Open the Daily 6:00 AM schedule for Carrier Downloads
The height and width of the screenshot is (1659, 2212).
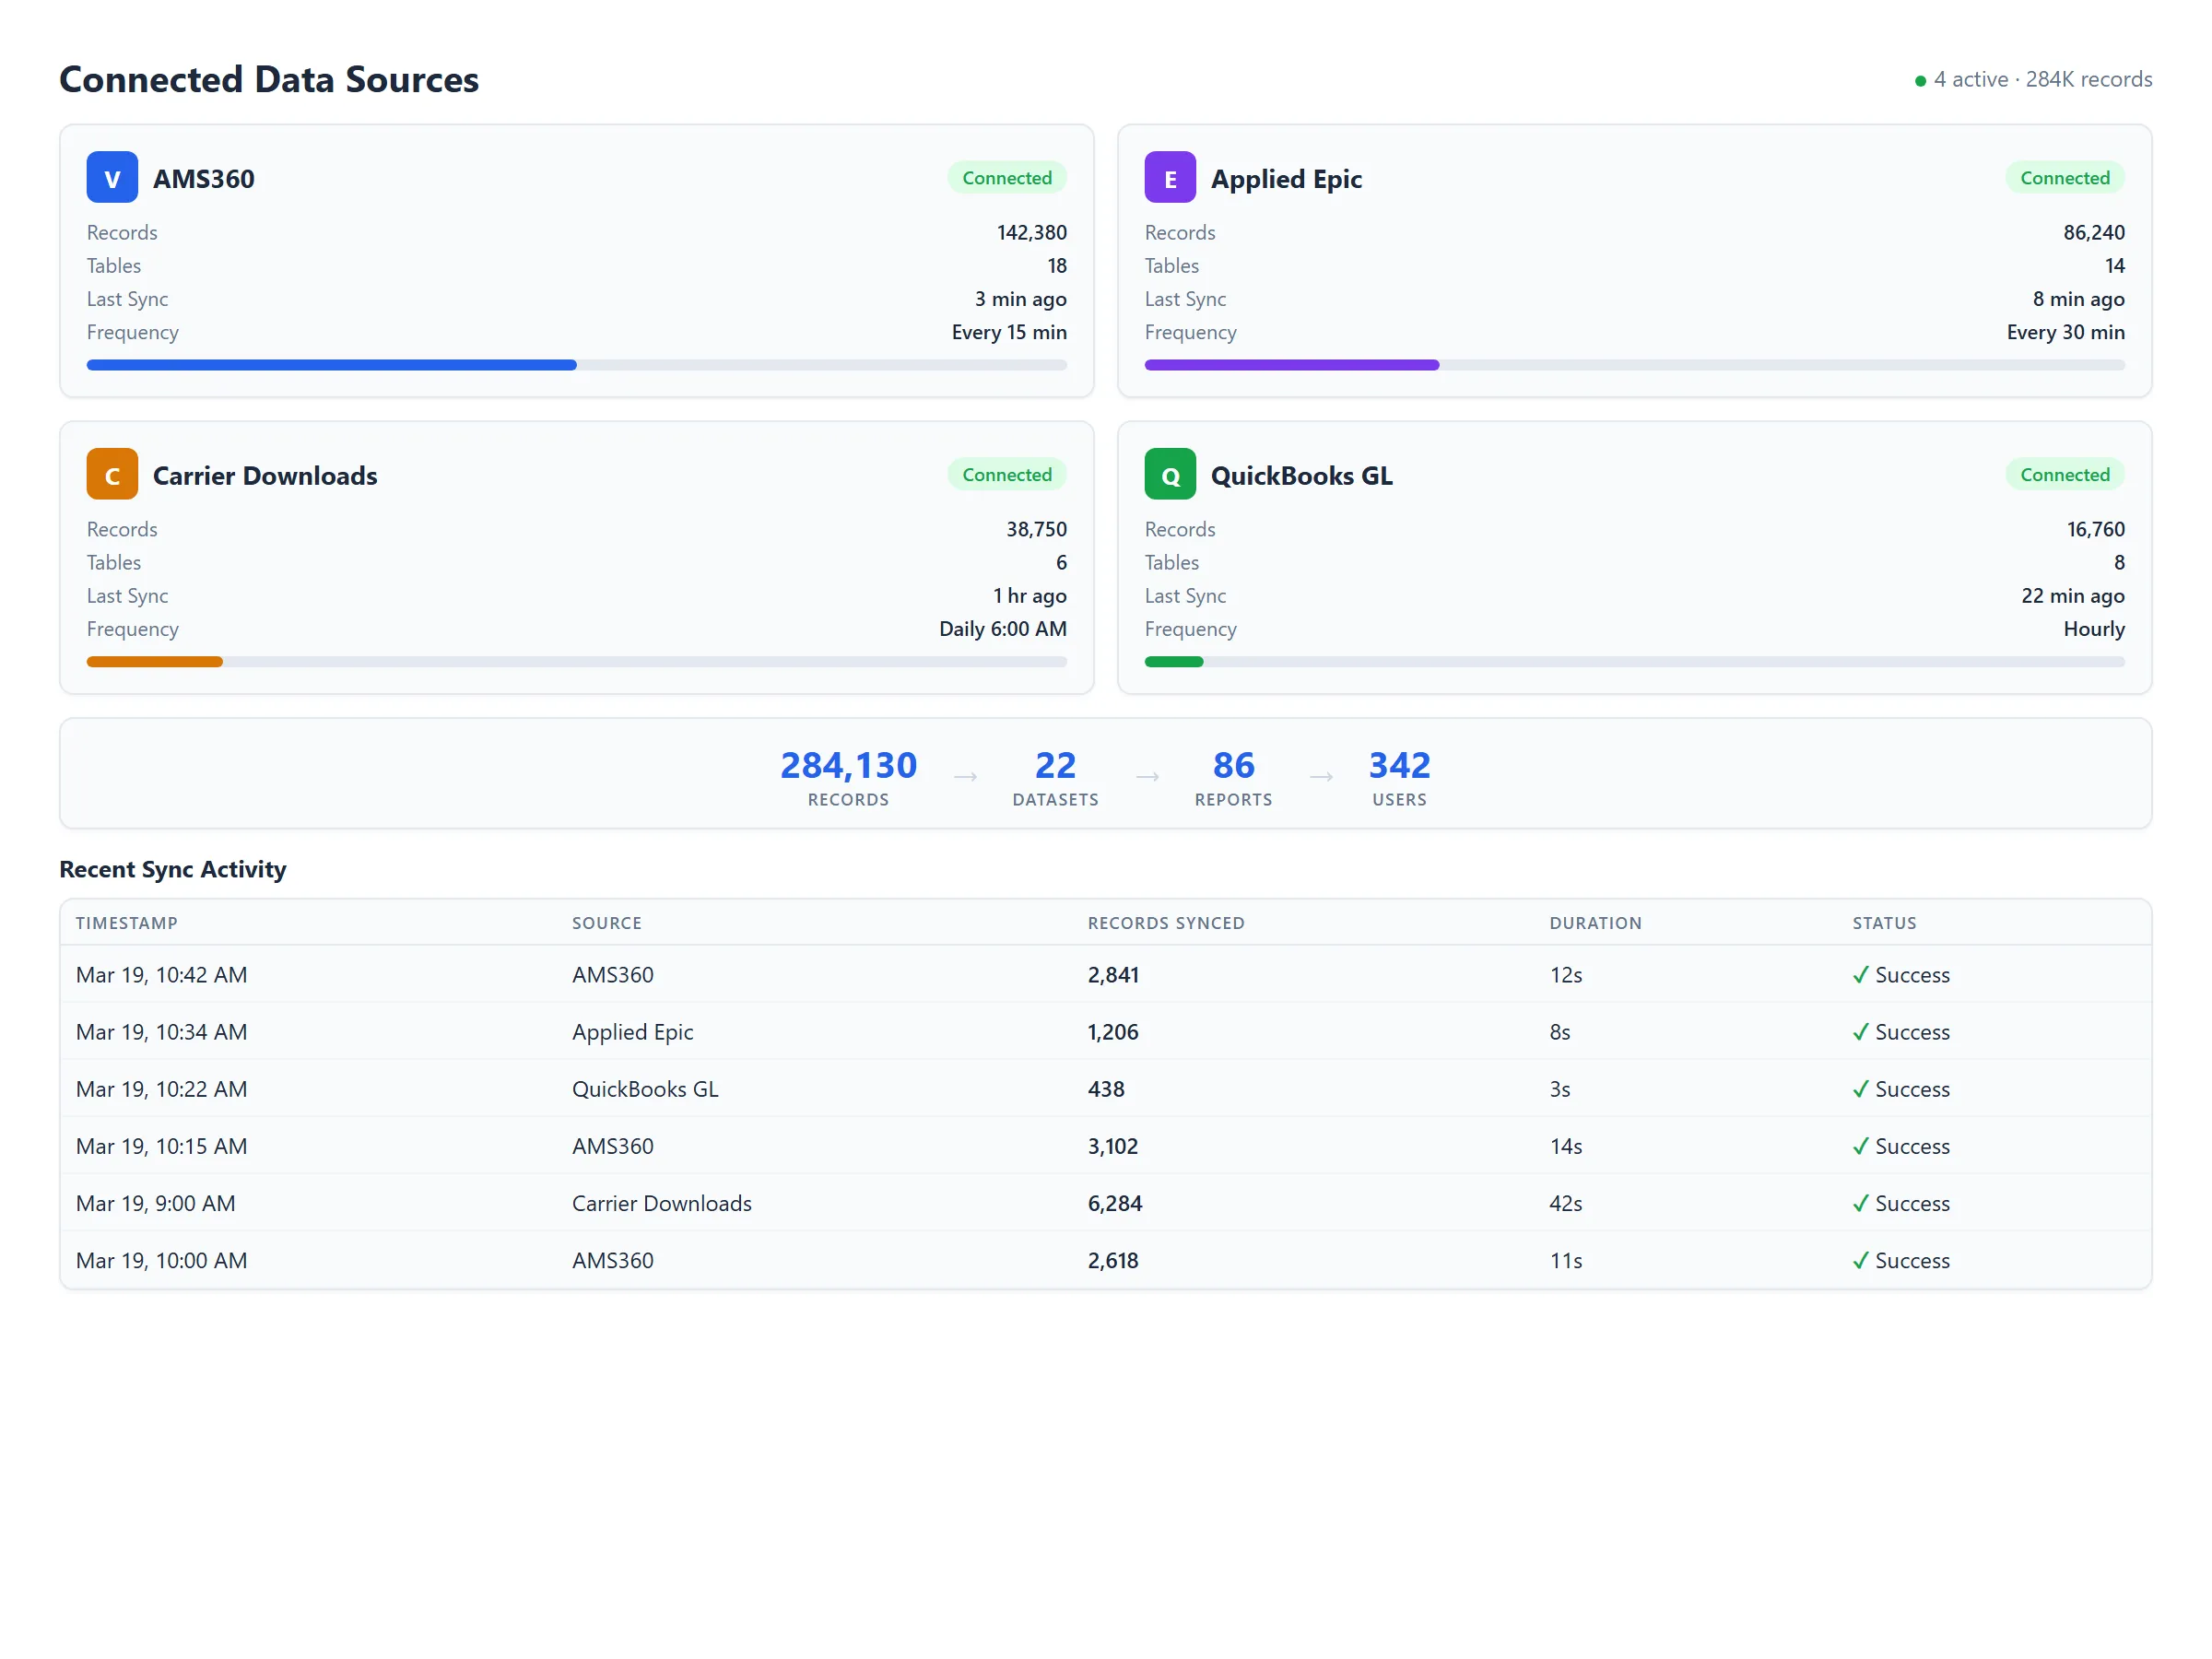click(1003, 629)
